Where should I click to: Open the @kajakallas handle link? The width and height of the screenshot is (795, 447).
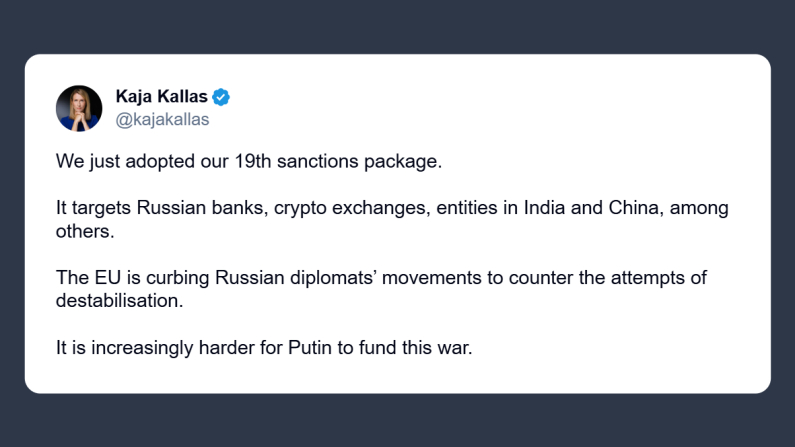pyautogui.click(x=162, y=120)
